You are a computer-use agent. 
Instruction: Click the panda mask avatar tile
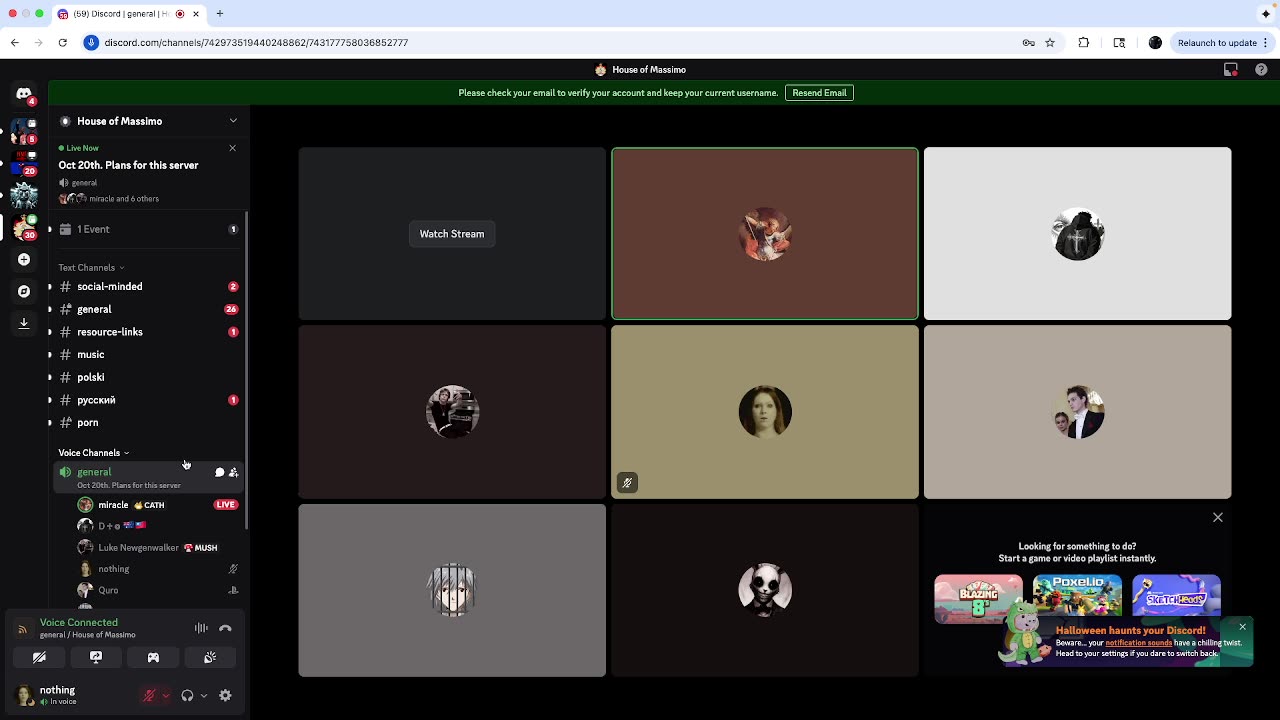[x=765, y=590]
